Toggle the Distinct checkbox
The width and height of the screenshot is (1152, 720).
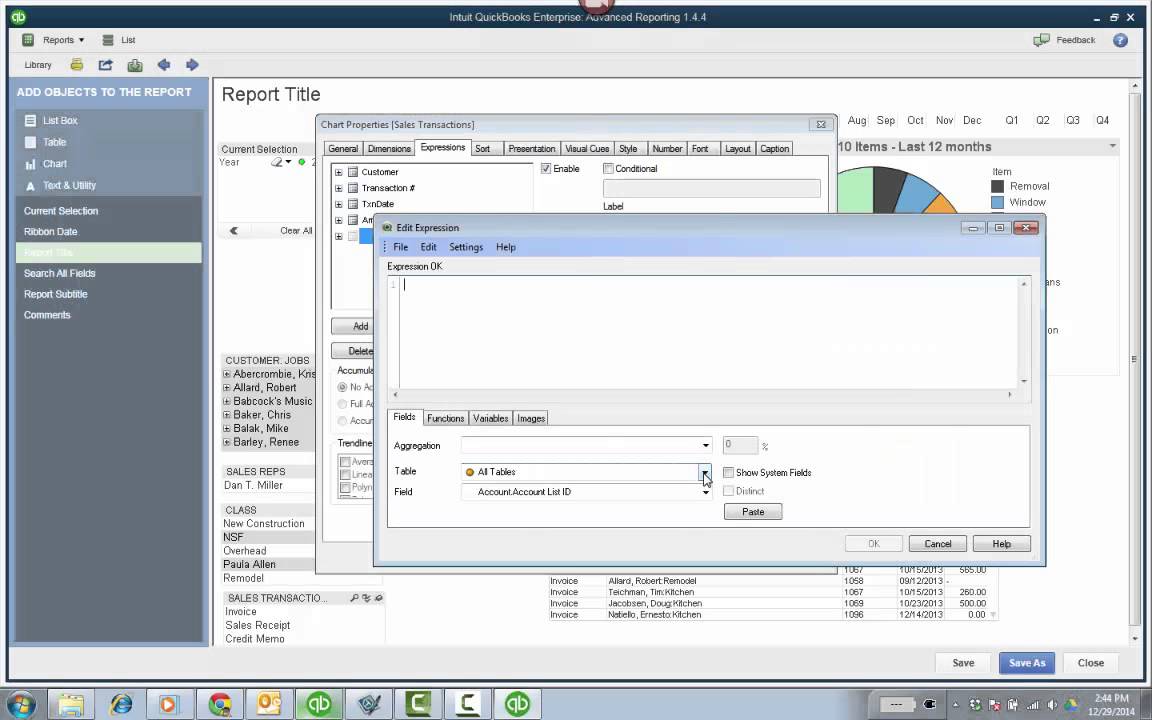click(x=729, y=491)
